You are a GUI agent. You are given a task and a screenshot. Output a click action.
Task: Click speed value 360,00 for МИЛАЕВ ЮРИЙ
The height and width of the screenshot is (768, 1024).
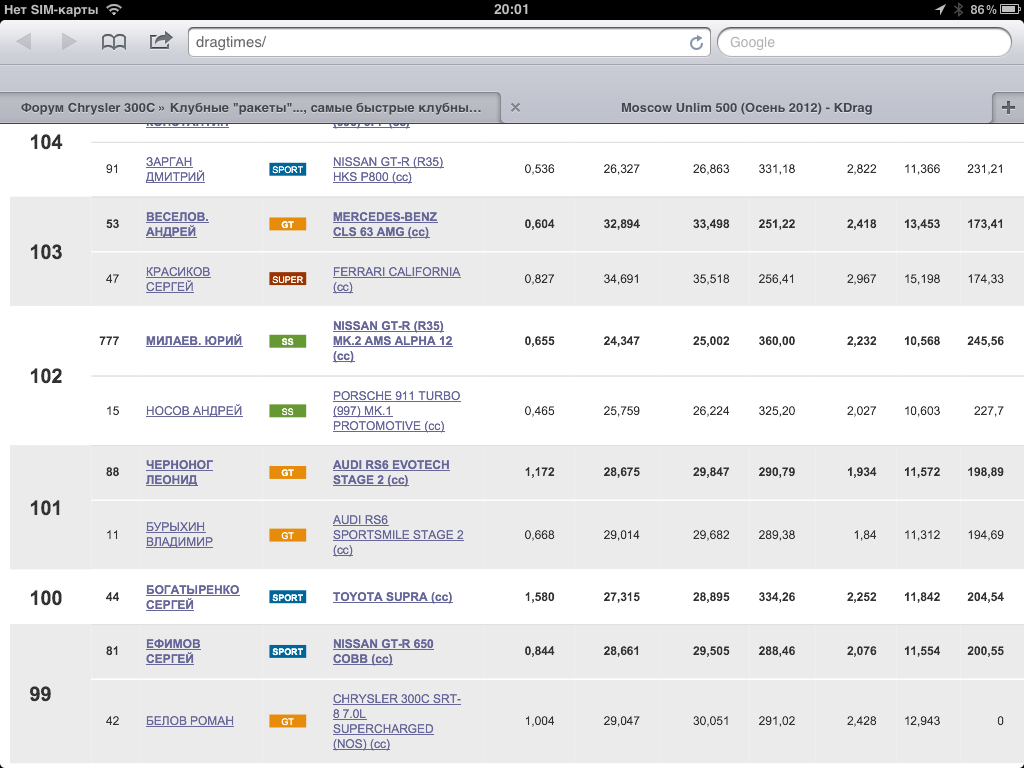776,341
